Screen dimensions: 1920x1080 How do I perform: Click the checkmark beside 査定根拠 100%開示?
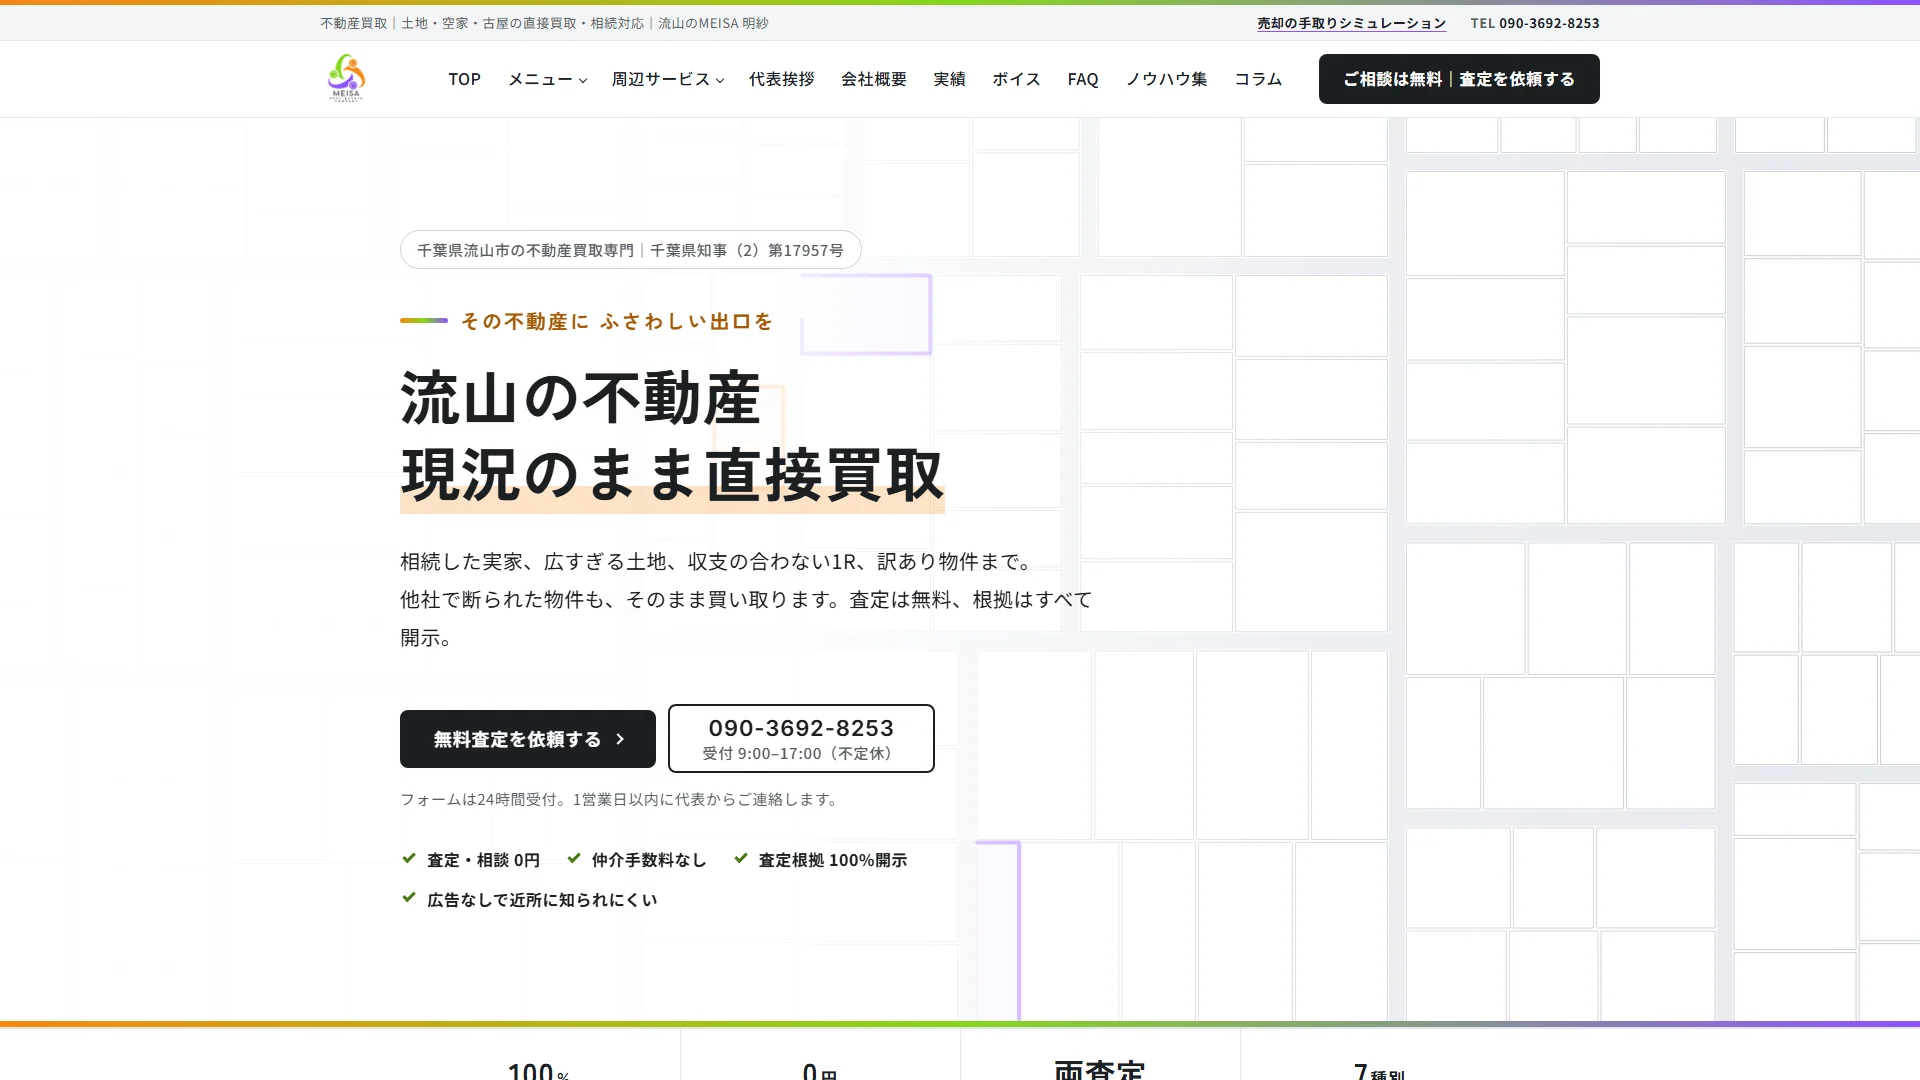pos(741,858)
